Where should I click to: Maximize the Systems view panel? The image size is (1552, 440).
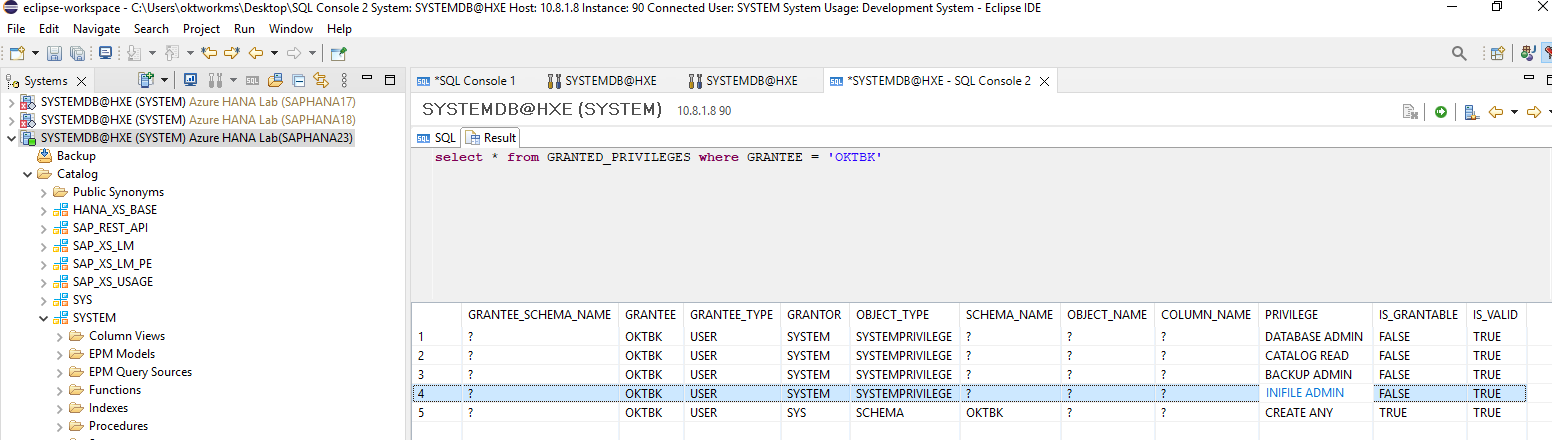[389, 79]
